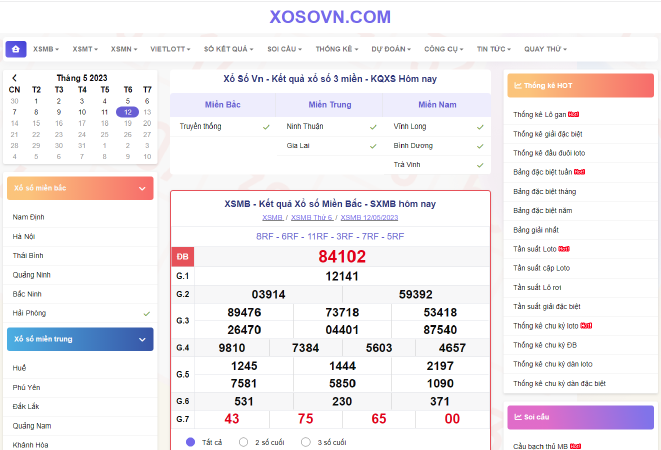Click Hot badge next to Thống kê chu kỳ loto
Screen dimensions: 661x450
click(586, 325)
